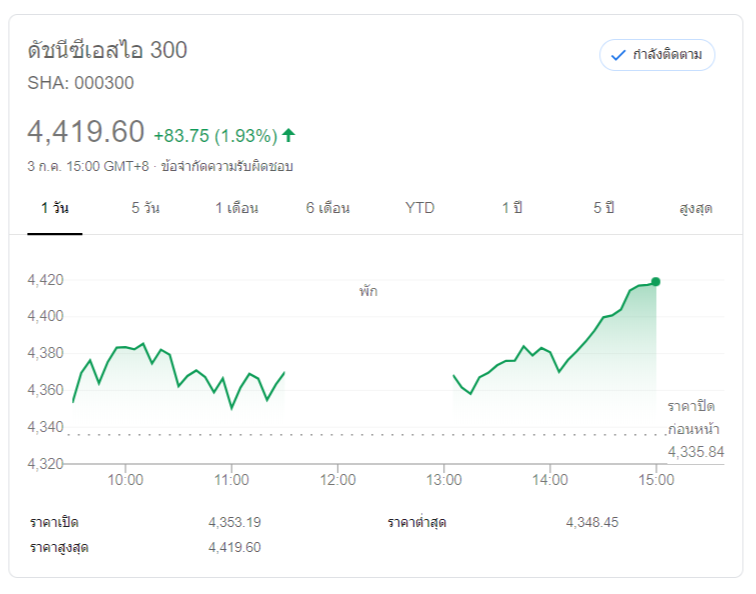This screenshot has height=594, width=756.
Task: Show the 1 เดือน chart range
Action: (237, 208)
